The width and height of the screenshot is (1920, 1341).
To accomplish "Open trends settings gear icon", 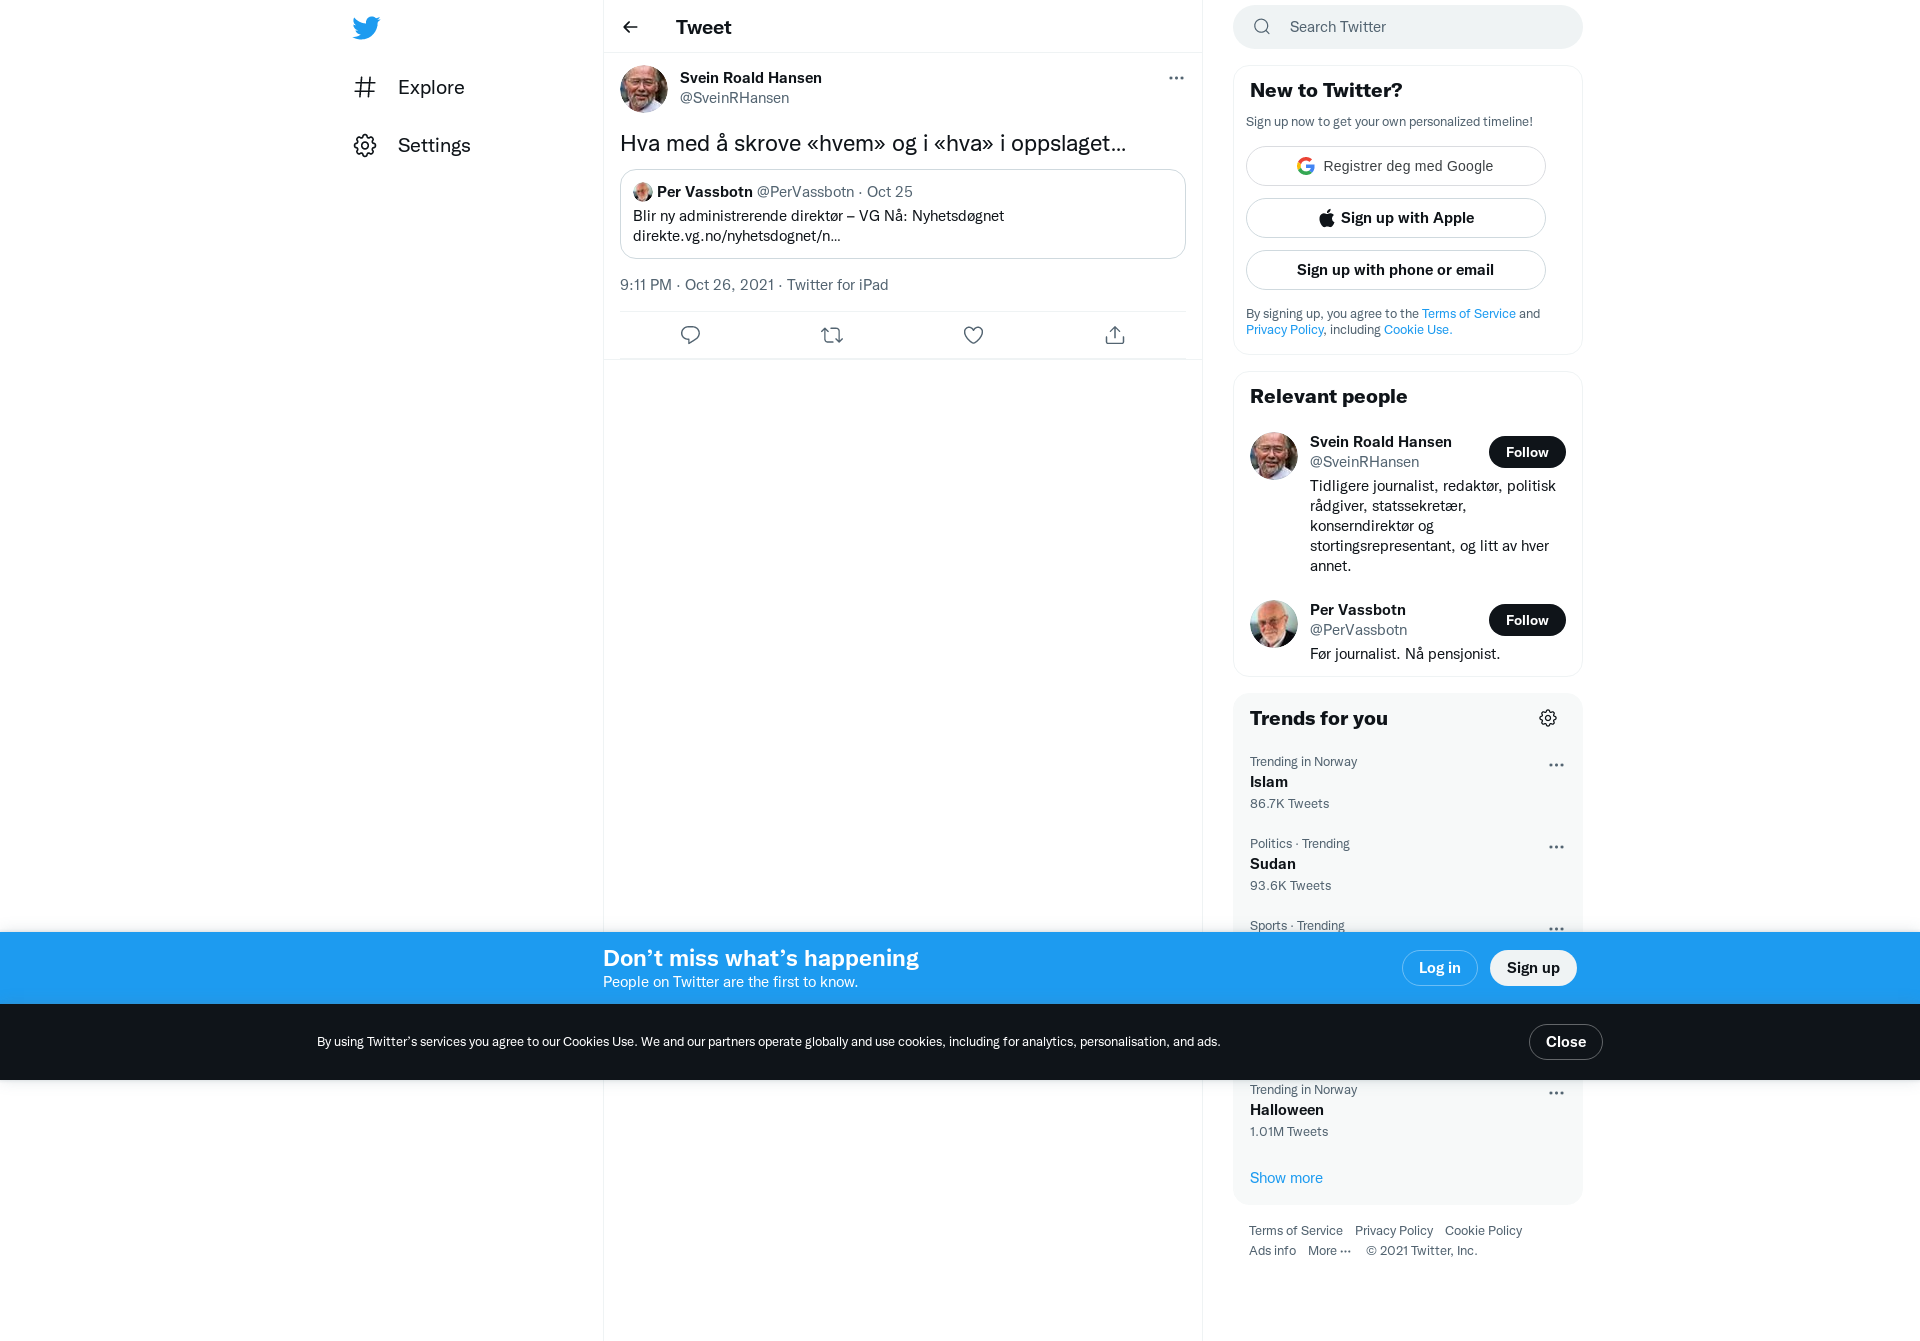I will [1548, 718].
